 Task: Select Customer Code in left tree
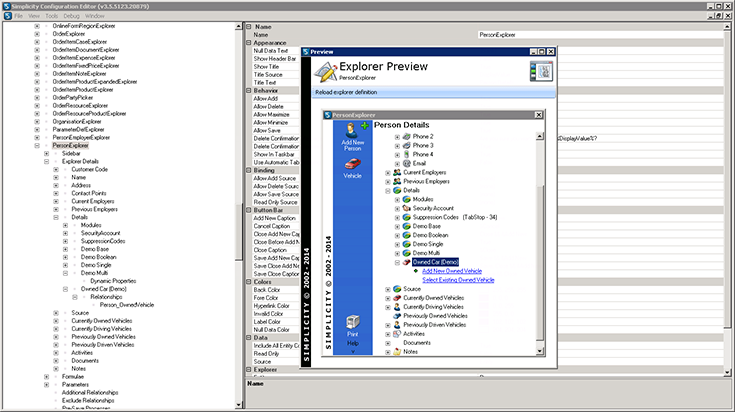[89, 169]
